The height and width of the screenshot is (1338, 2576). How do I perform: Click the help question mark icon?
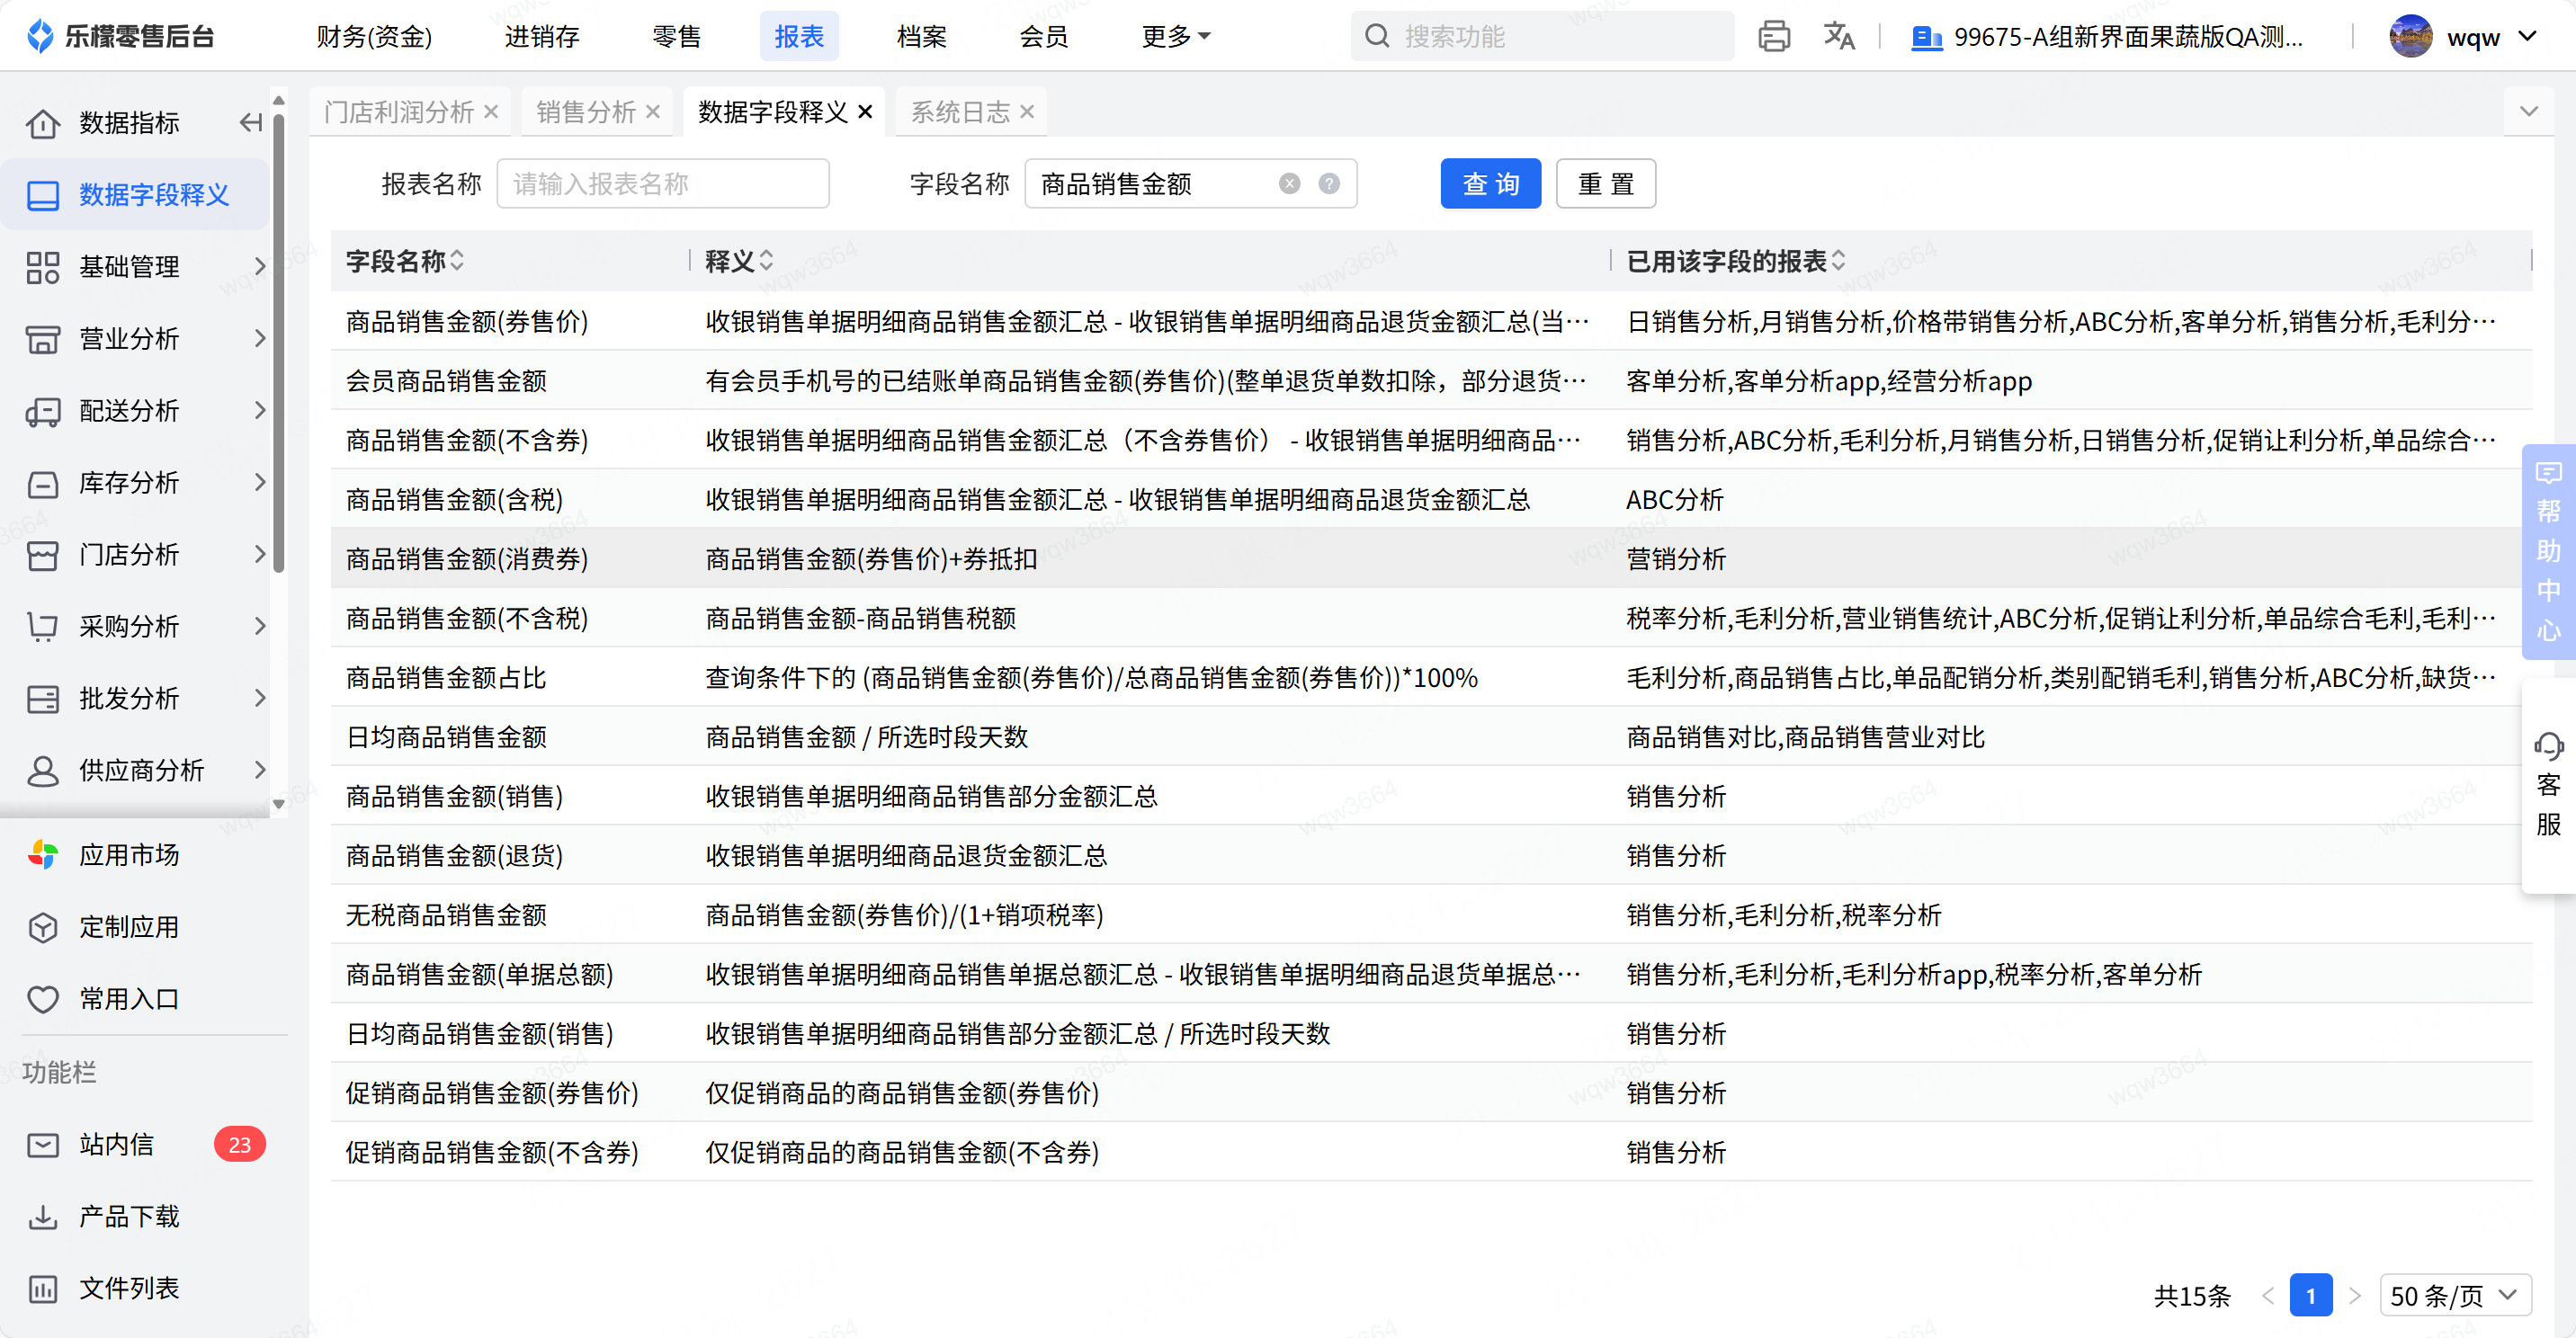coord(1329,184)
